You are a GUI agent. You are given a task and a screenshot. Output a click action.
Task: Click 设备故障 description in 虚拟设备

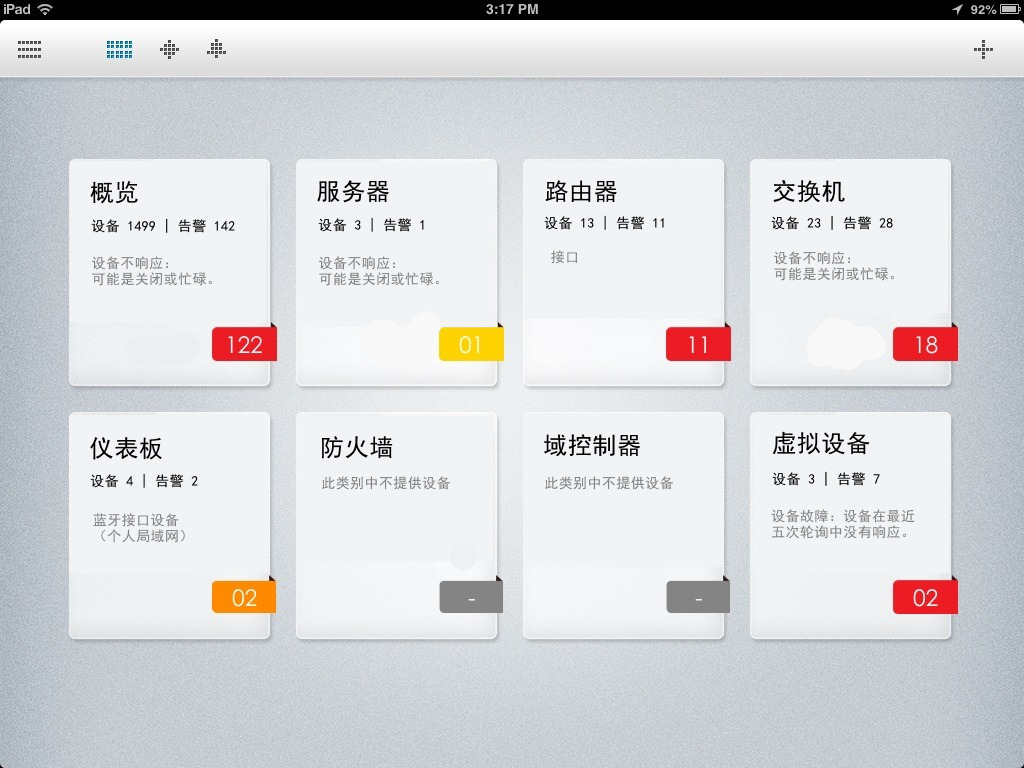[843, 524]
